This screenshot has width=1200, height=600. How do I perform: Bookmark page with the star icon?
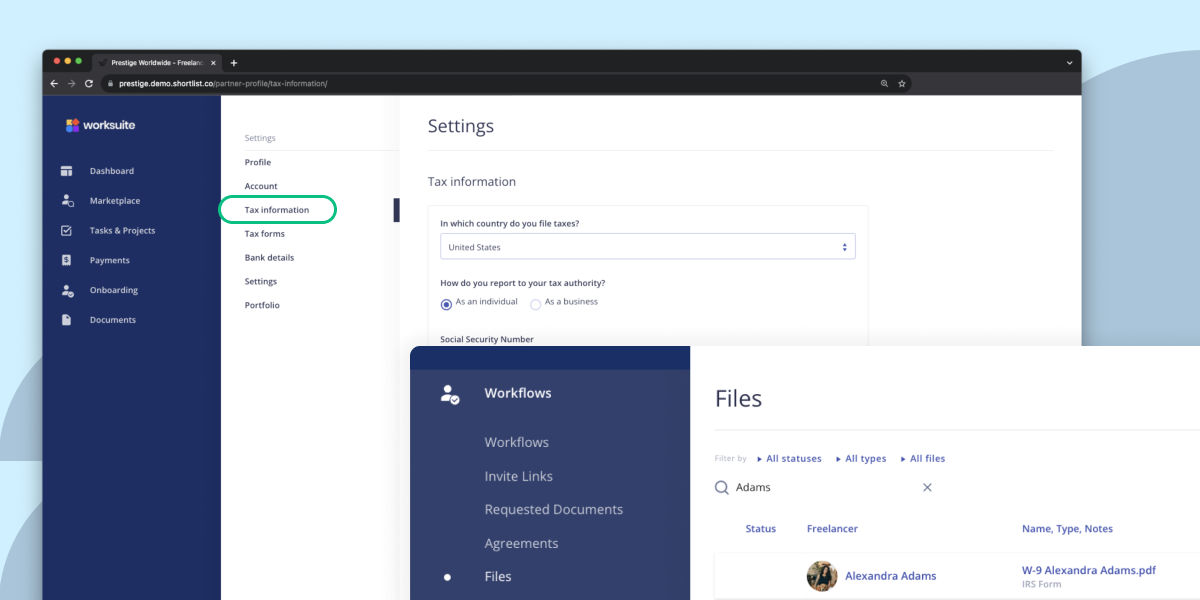901,84
